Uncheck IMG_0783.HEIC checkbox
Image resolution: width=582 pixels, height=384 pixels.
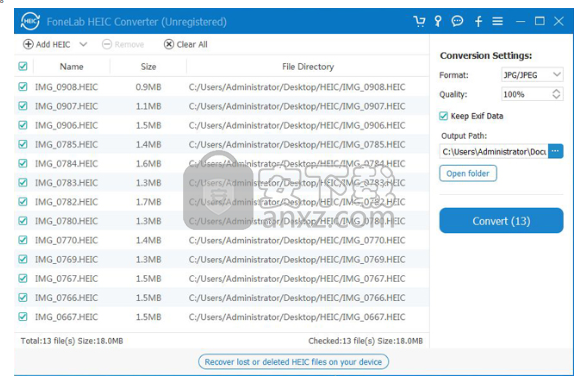click(23, 183)
